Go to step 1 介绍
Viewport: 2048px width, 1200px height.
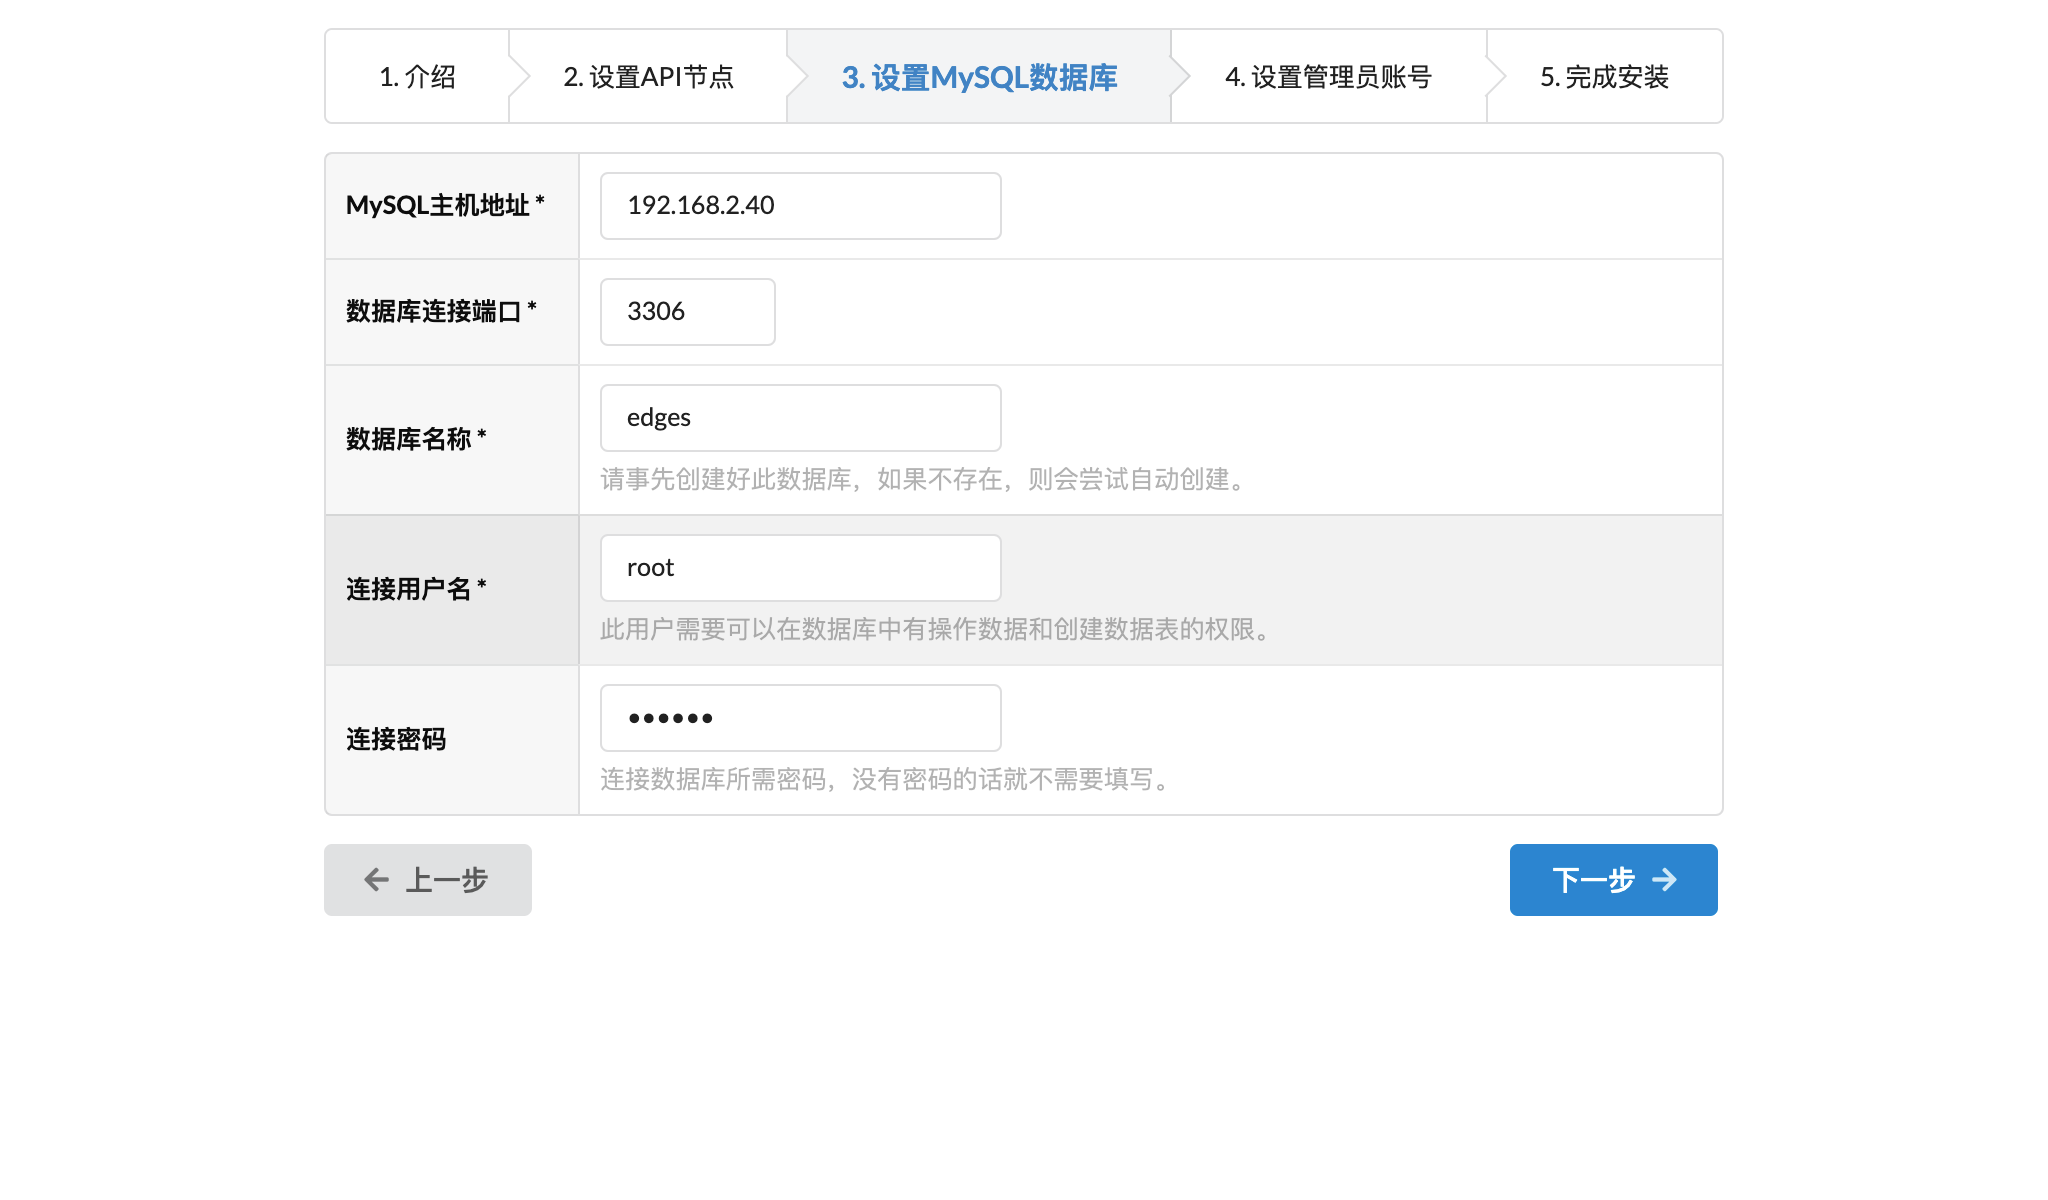pos(417,77)
